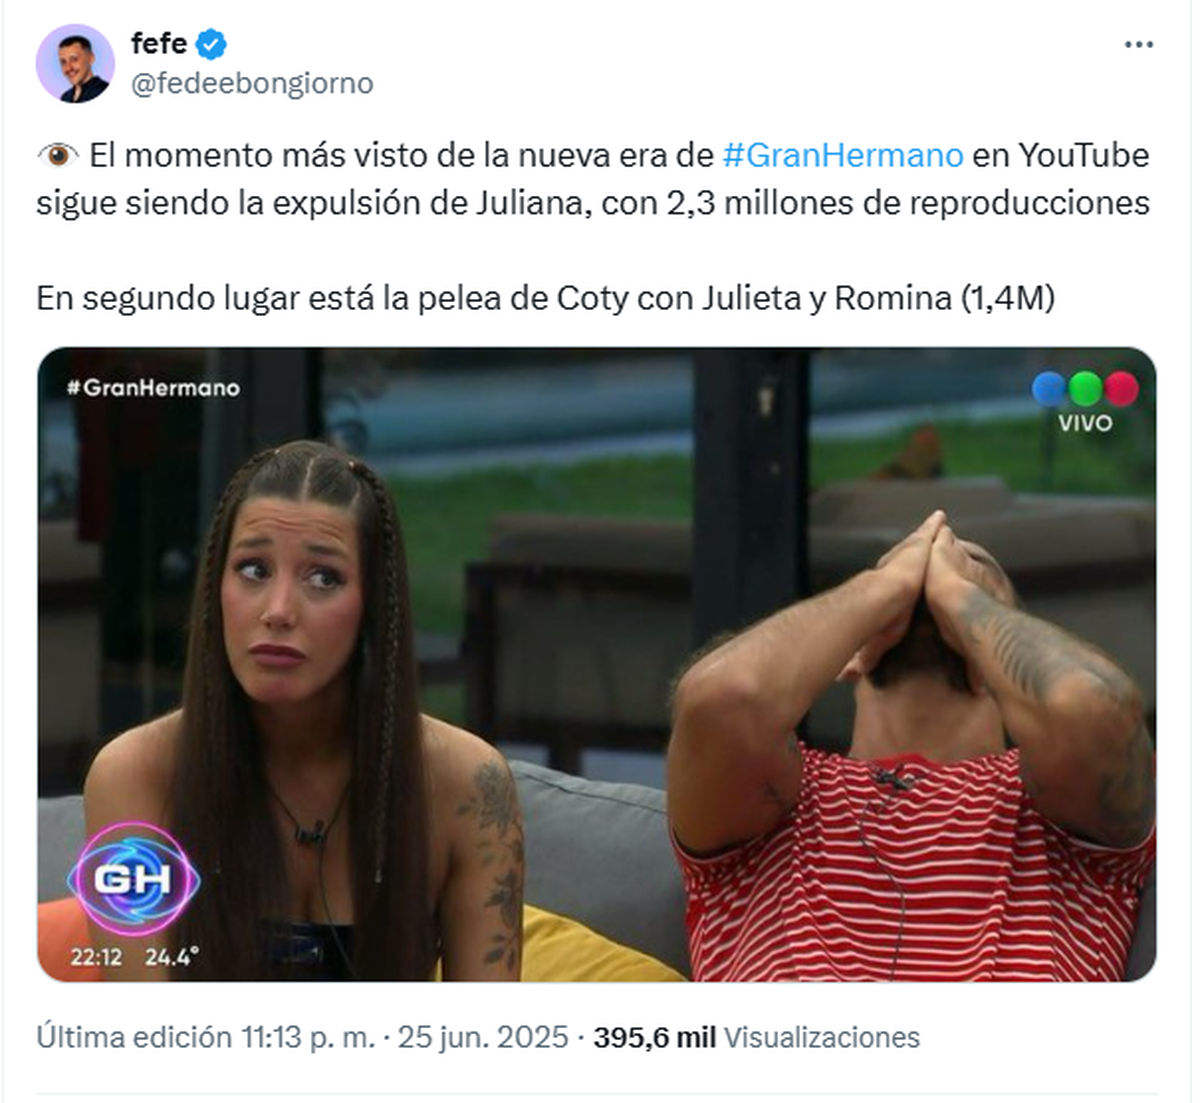Screen dimensions: 1200x1103
Task: Click the VIVO live label
Action: click(1085, 423)
